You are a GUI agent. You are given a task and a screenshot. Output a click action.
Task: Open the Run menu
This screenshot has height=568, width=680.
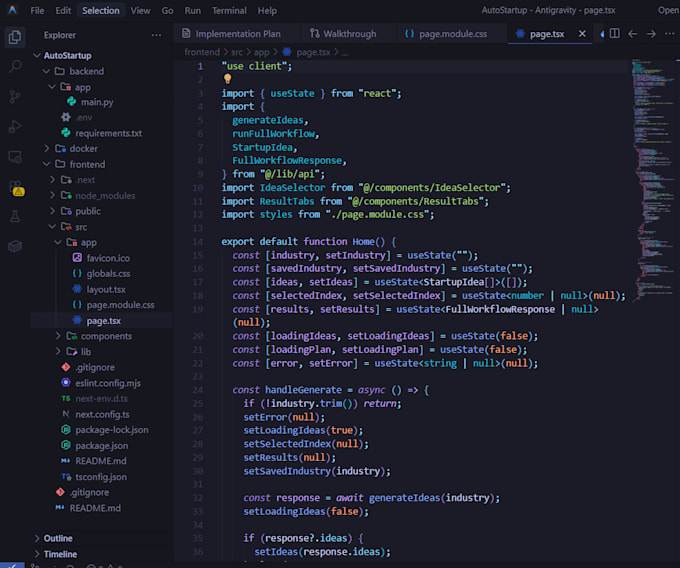193,10
